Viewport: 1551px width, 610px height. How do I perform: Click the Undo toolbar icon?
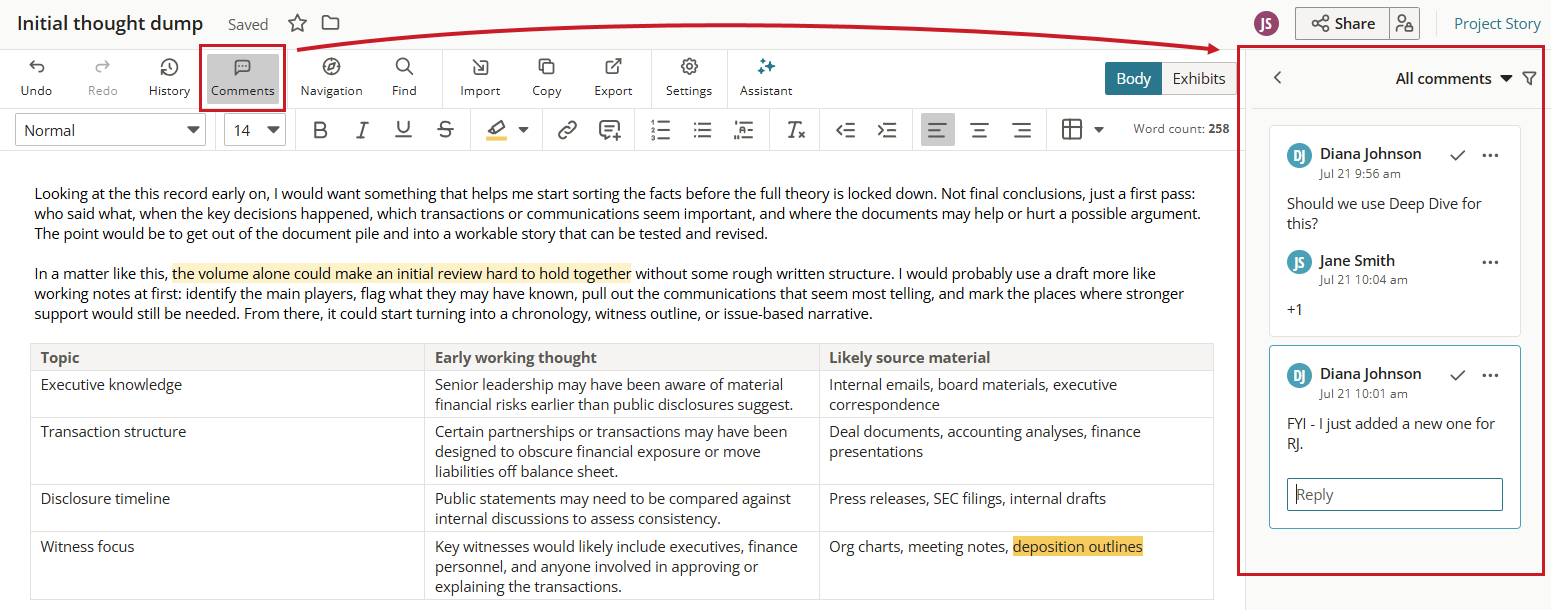coord(36,77)
